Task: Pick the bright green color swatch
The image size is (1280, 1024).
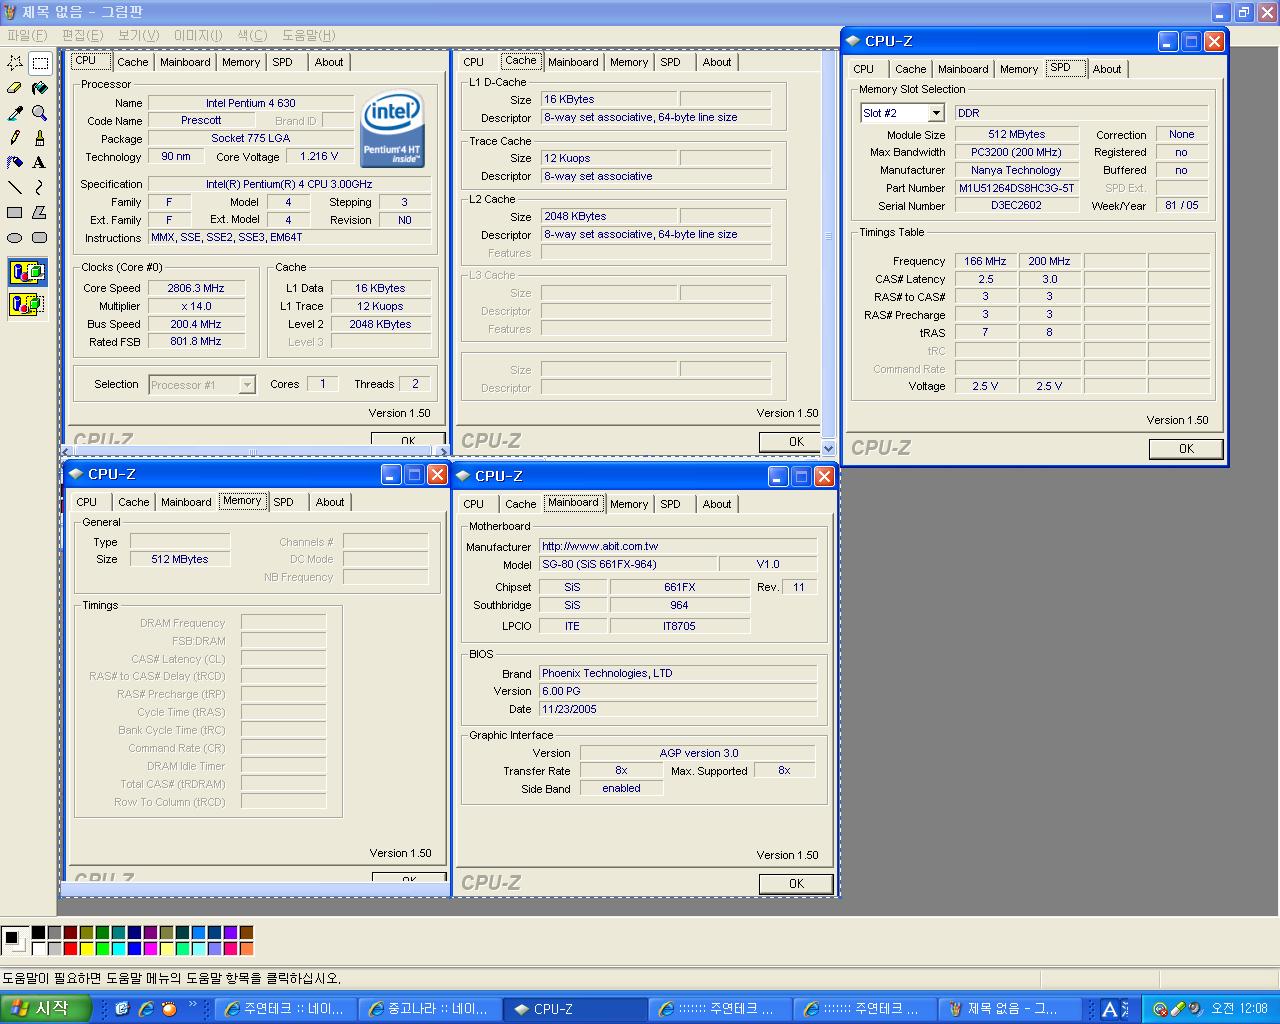Action: coord(102,948)
